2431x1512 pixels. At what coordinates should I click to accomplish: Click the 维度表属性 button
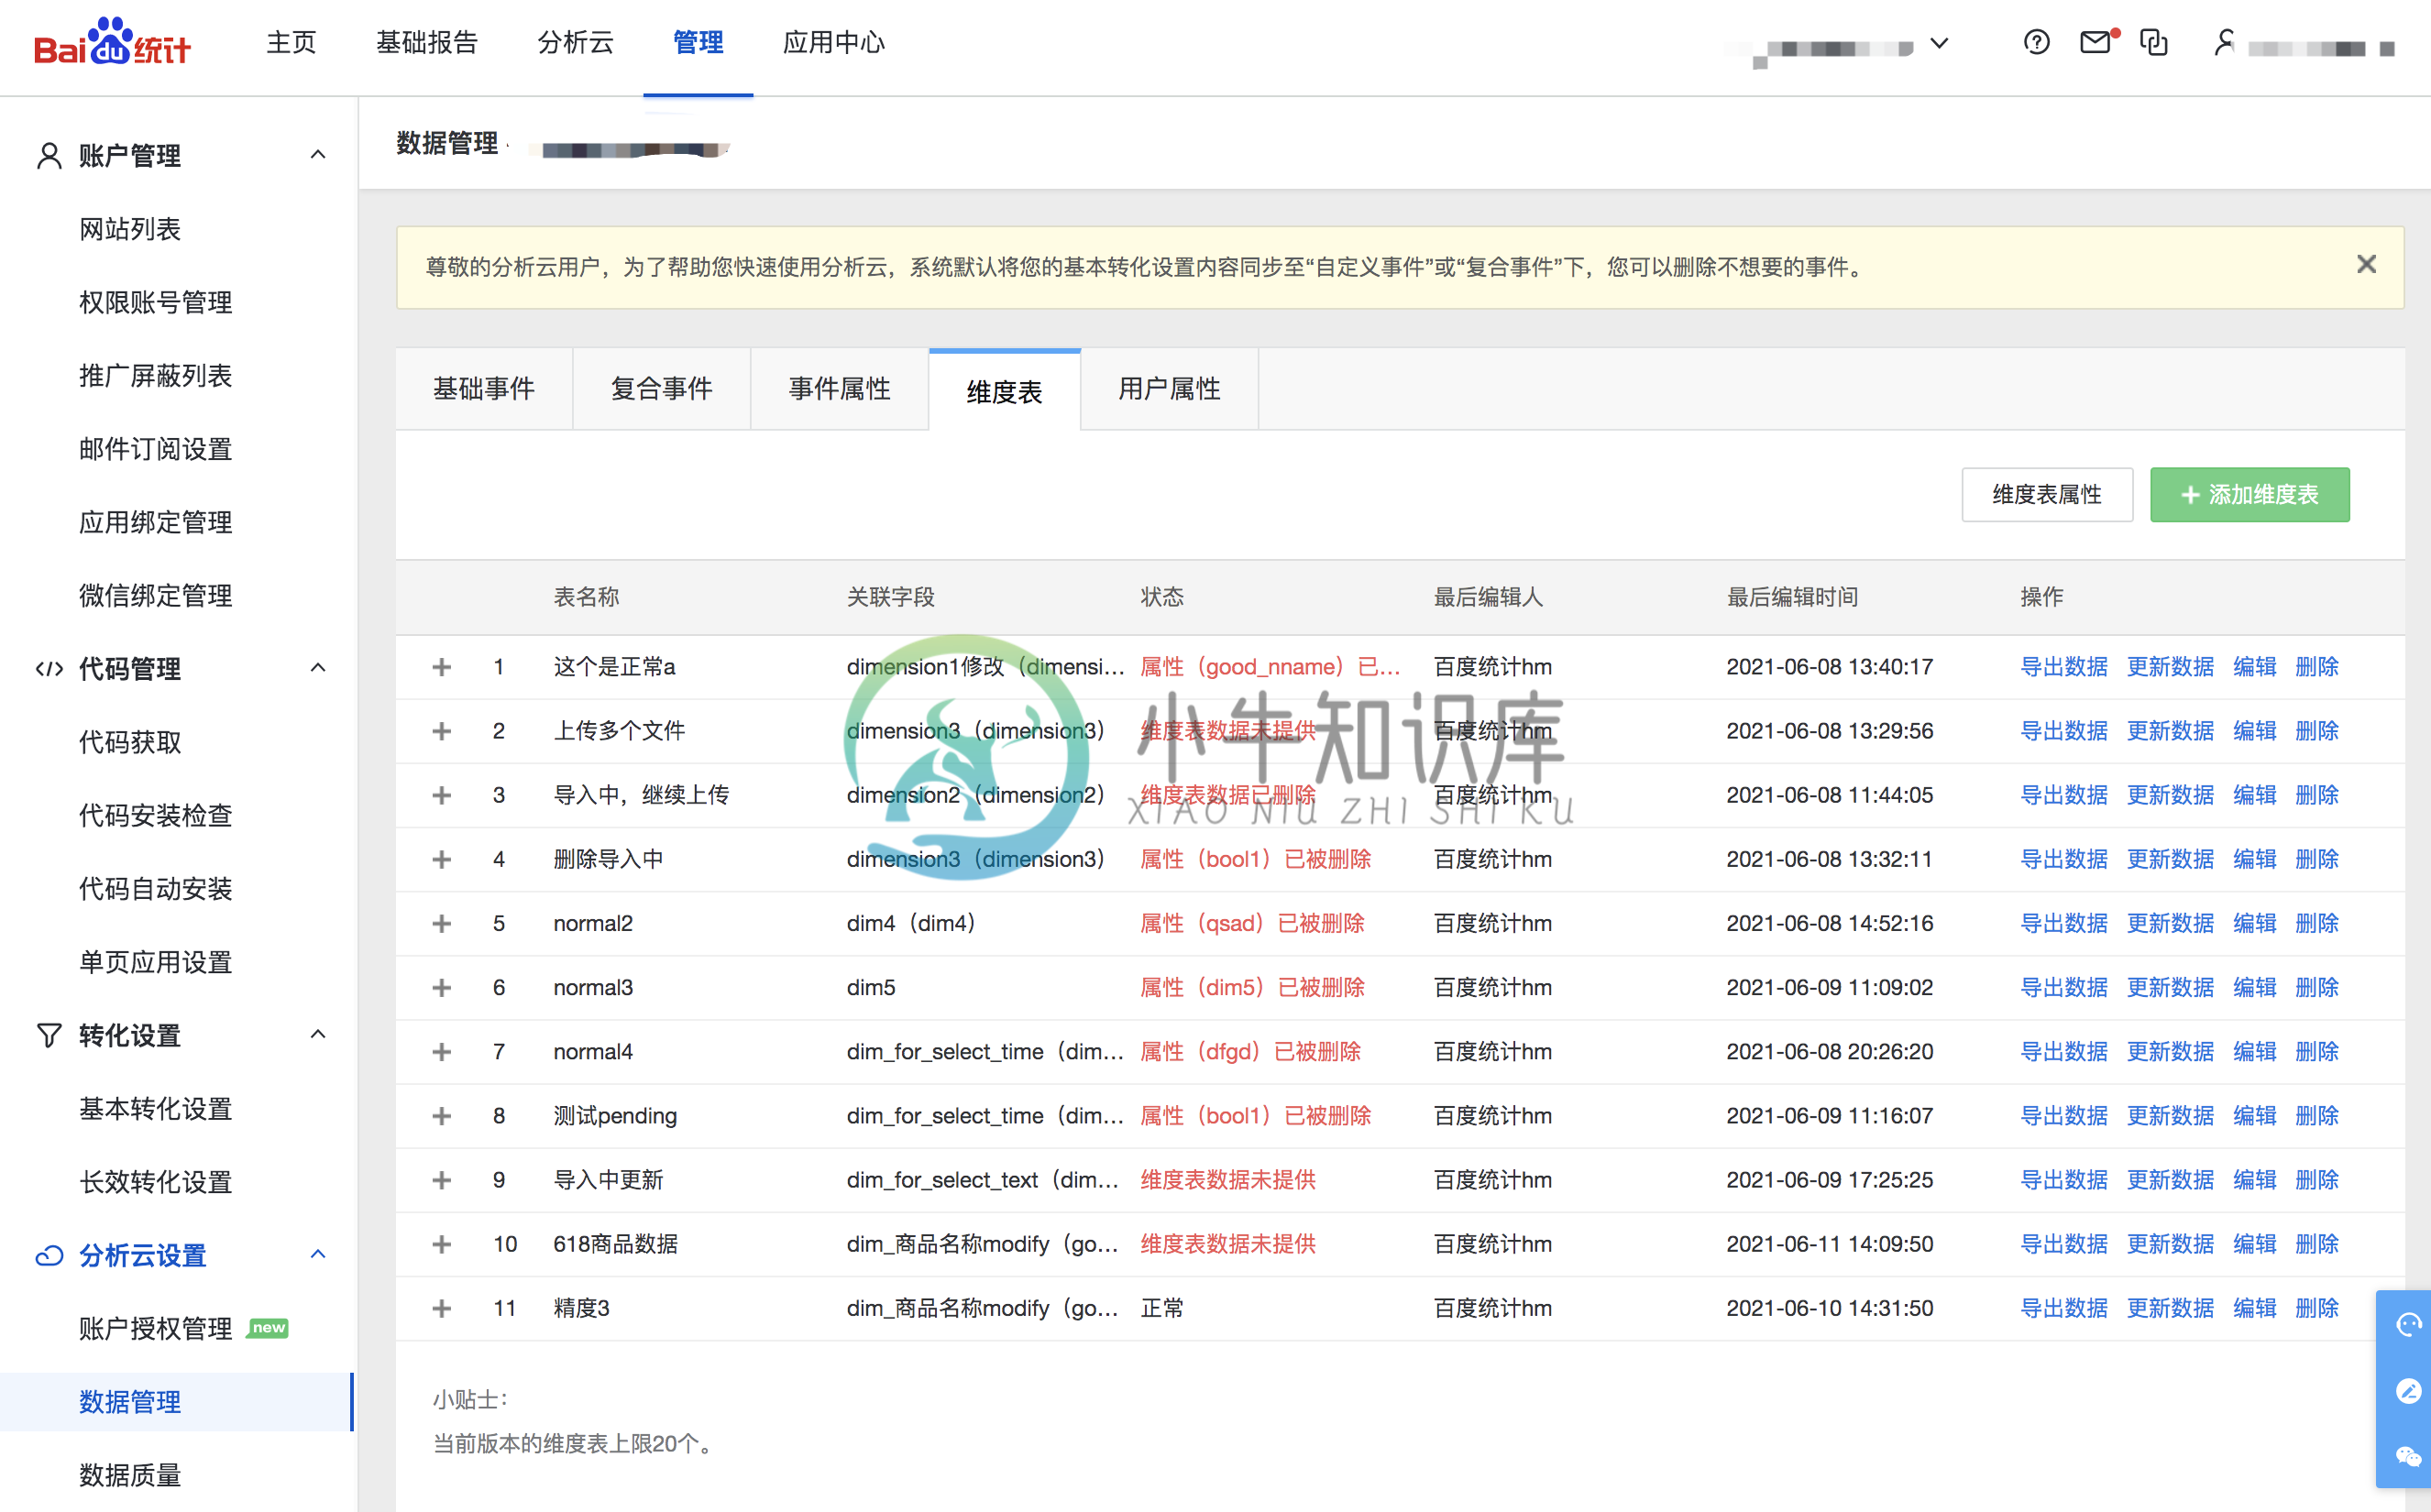(x=2047, y=495)
